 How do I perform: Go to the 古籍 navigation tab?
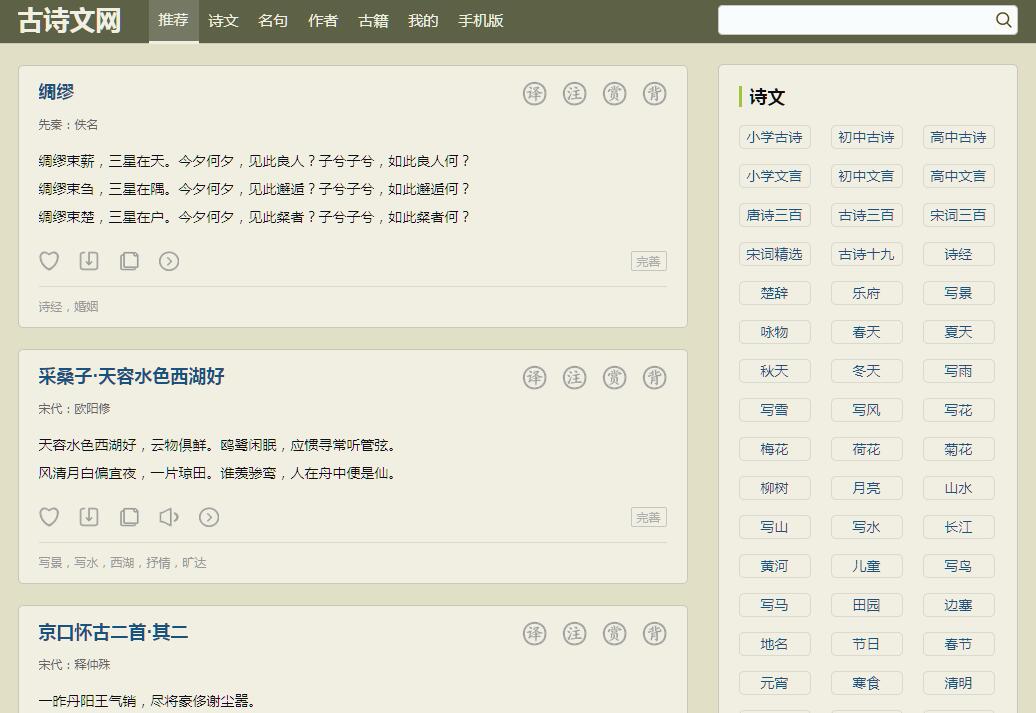coord(373,21)
